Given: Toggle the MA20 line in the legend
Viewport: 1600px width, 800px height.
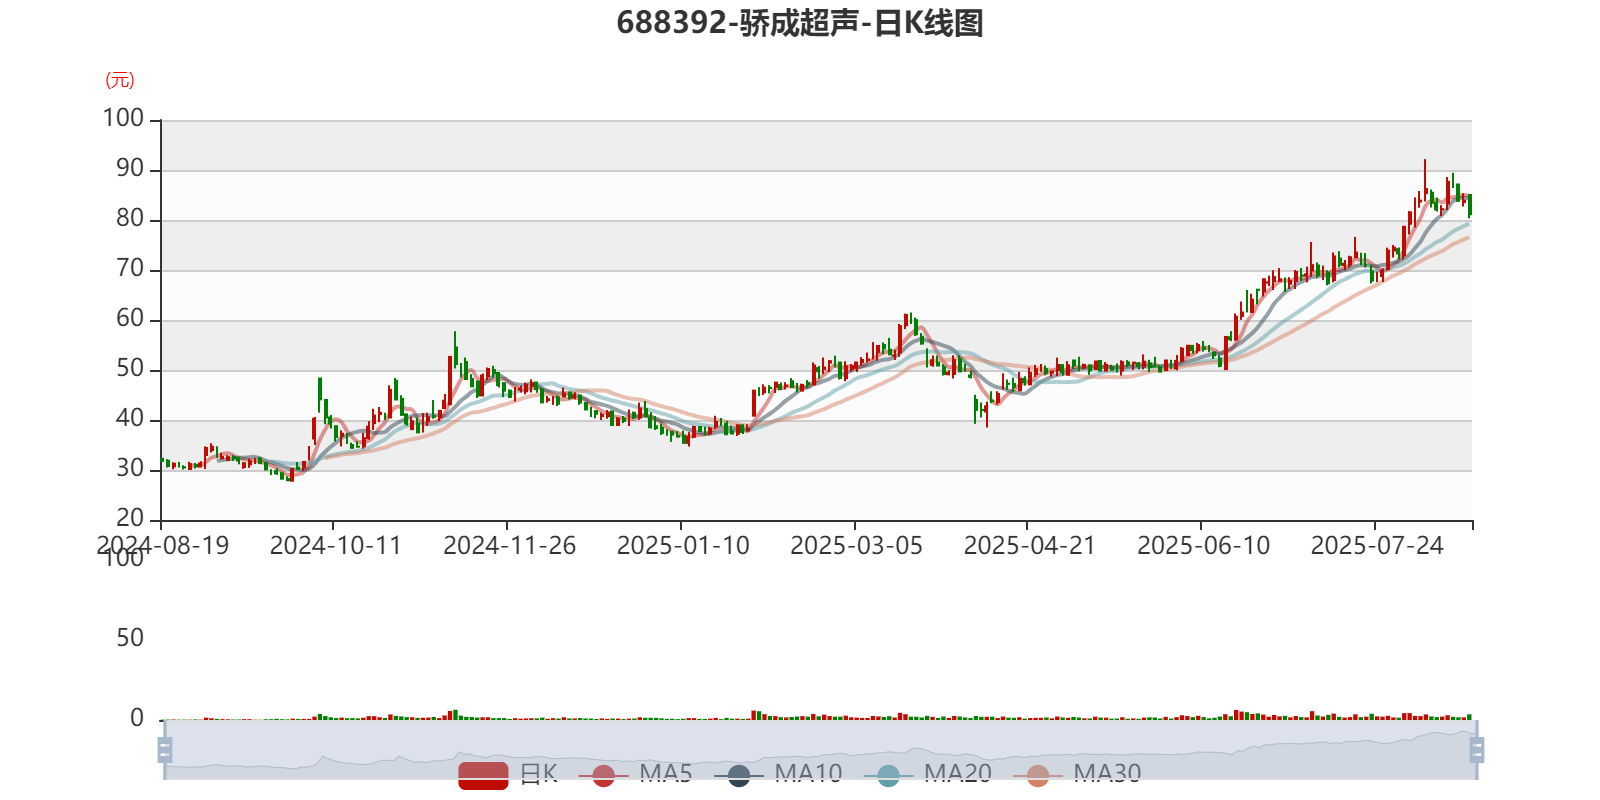Looking at the screenshot, I should 928,774.
